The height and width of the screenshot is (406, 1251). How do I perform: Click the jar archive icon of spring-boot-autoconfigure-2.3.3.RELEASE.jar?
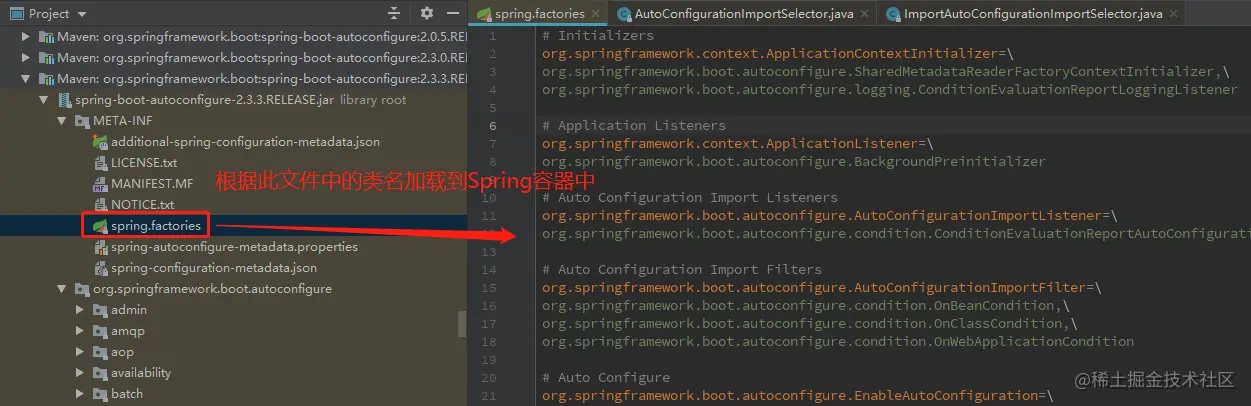coord(64,99)
